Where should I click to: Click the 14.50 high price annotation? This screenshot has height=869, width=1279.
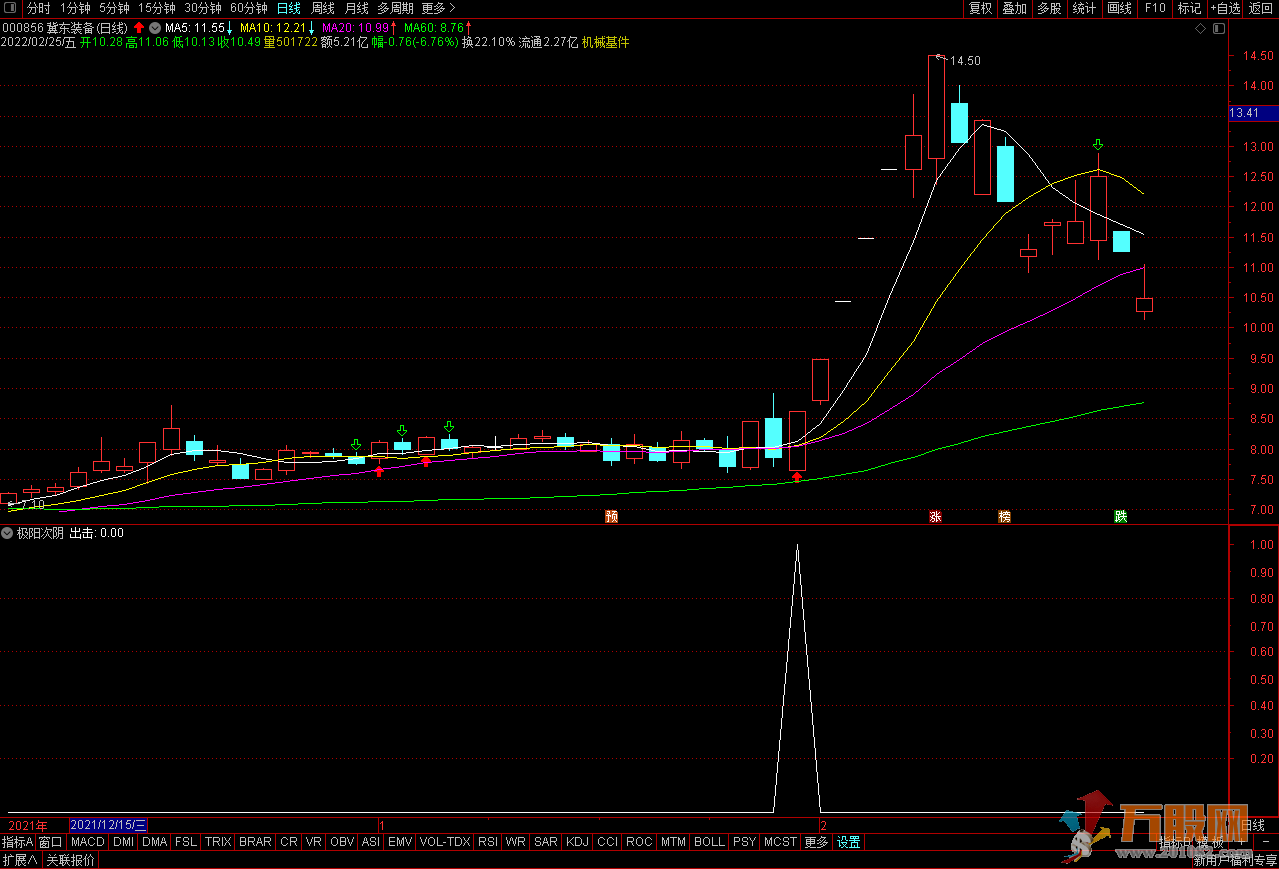coord(965,61)
